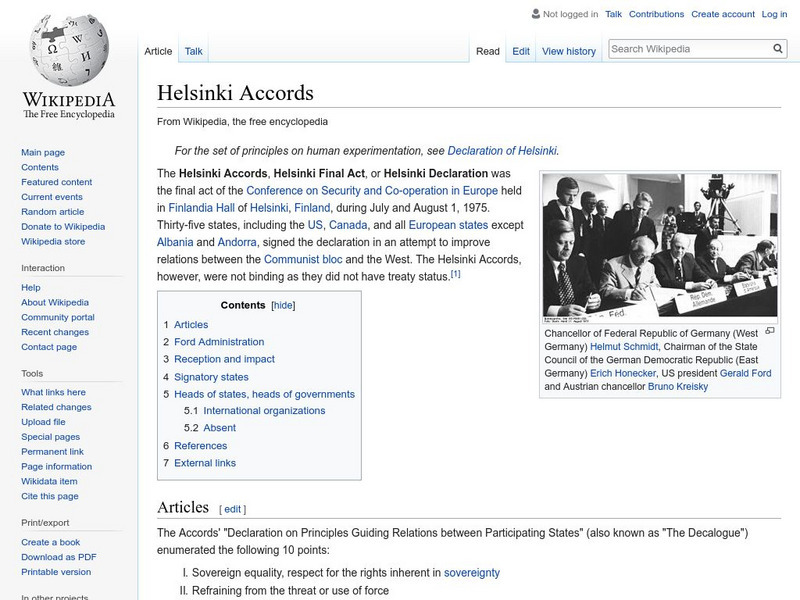The width and height of the screenshot is (800, 600).
Task: Jump to Heads of states, heads of governments
Action: coord(264,394)
